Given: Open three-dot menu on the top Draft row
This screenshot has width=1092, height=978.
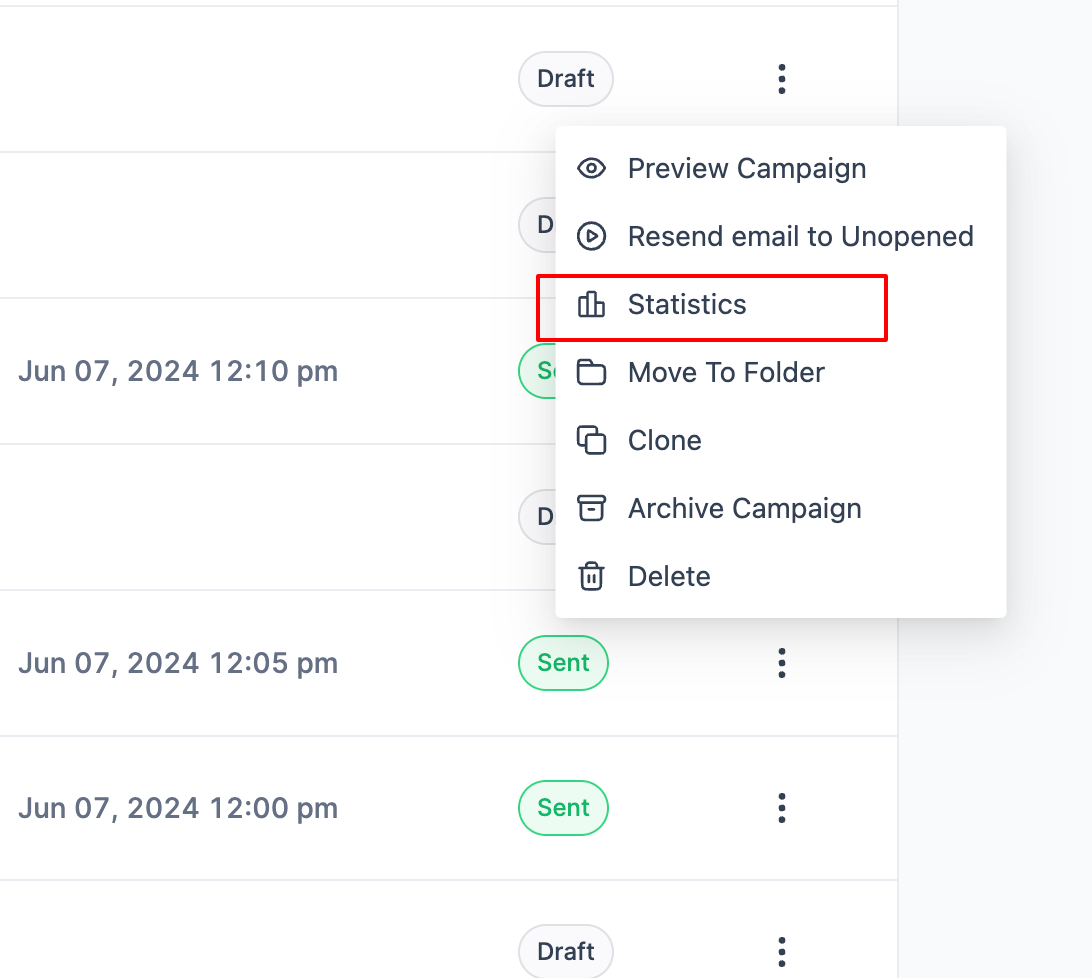Looking at the screenshot, I should [782, 79].
